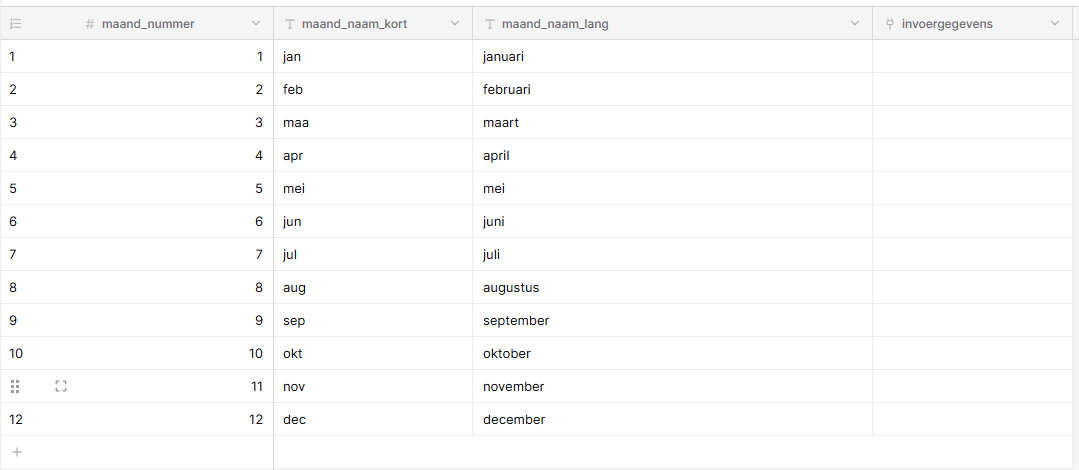
Task: Expand row 11 with the expand icon
Action: 61,387
